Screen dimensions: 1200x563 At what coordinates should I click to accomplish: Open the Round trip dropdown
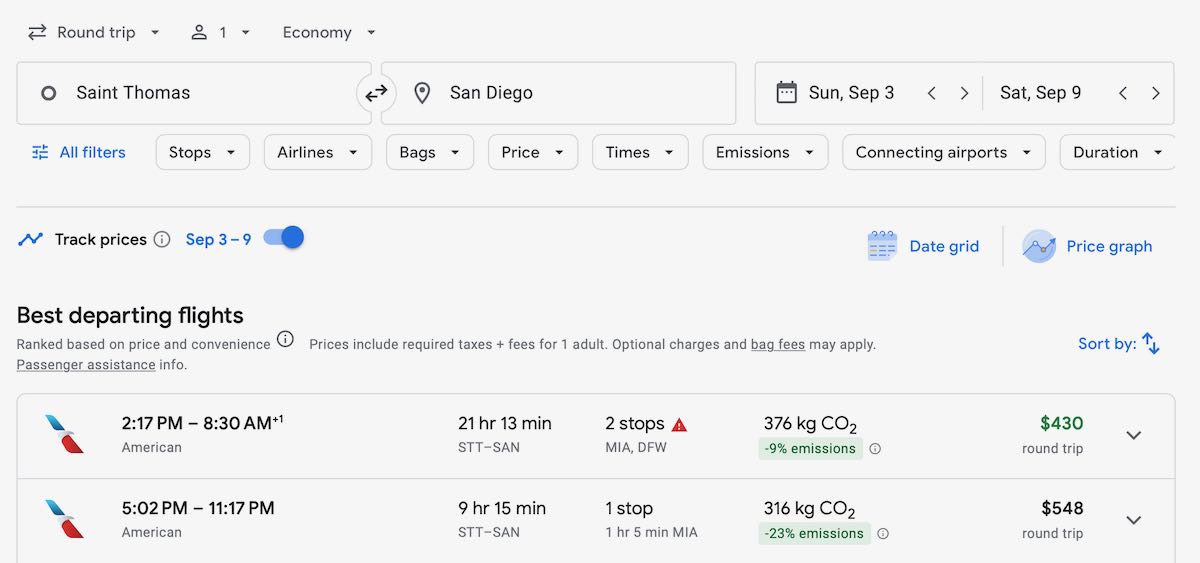point(93,32)
